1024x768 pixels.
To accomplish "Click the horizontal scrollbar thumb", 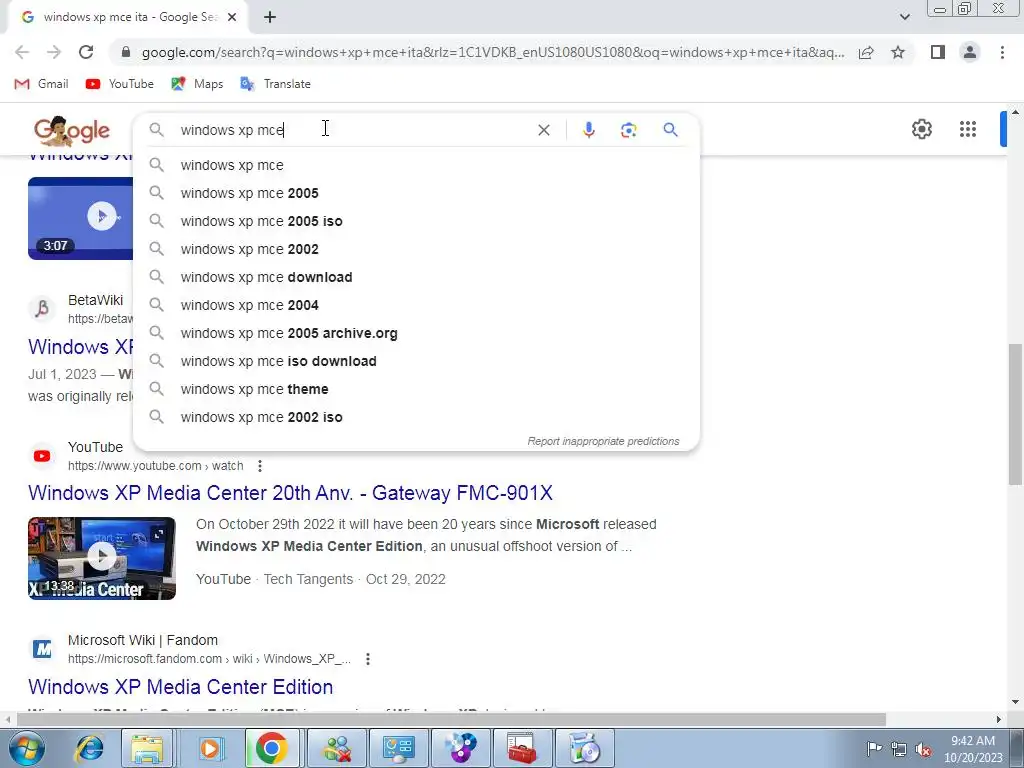I will click(451, 720).
